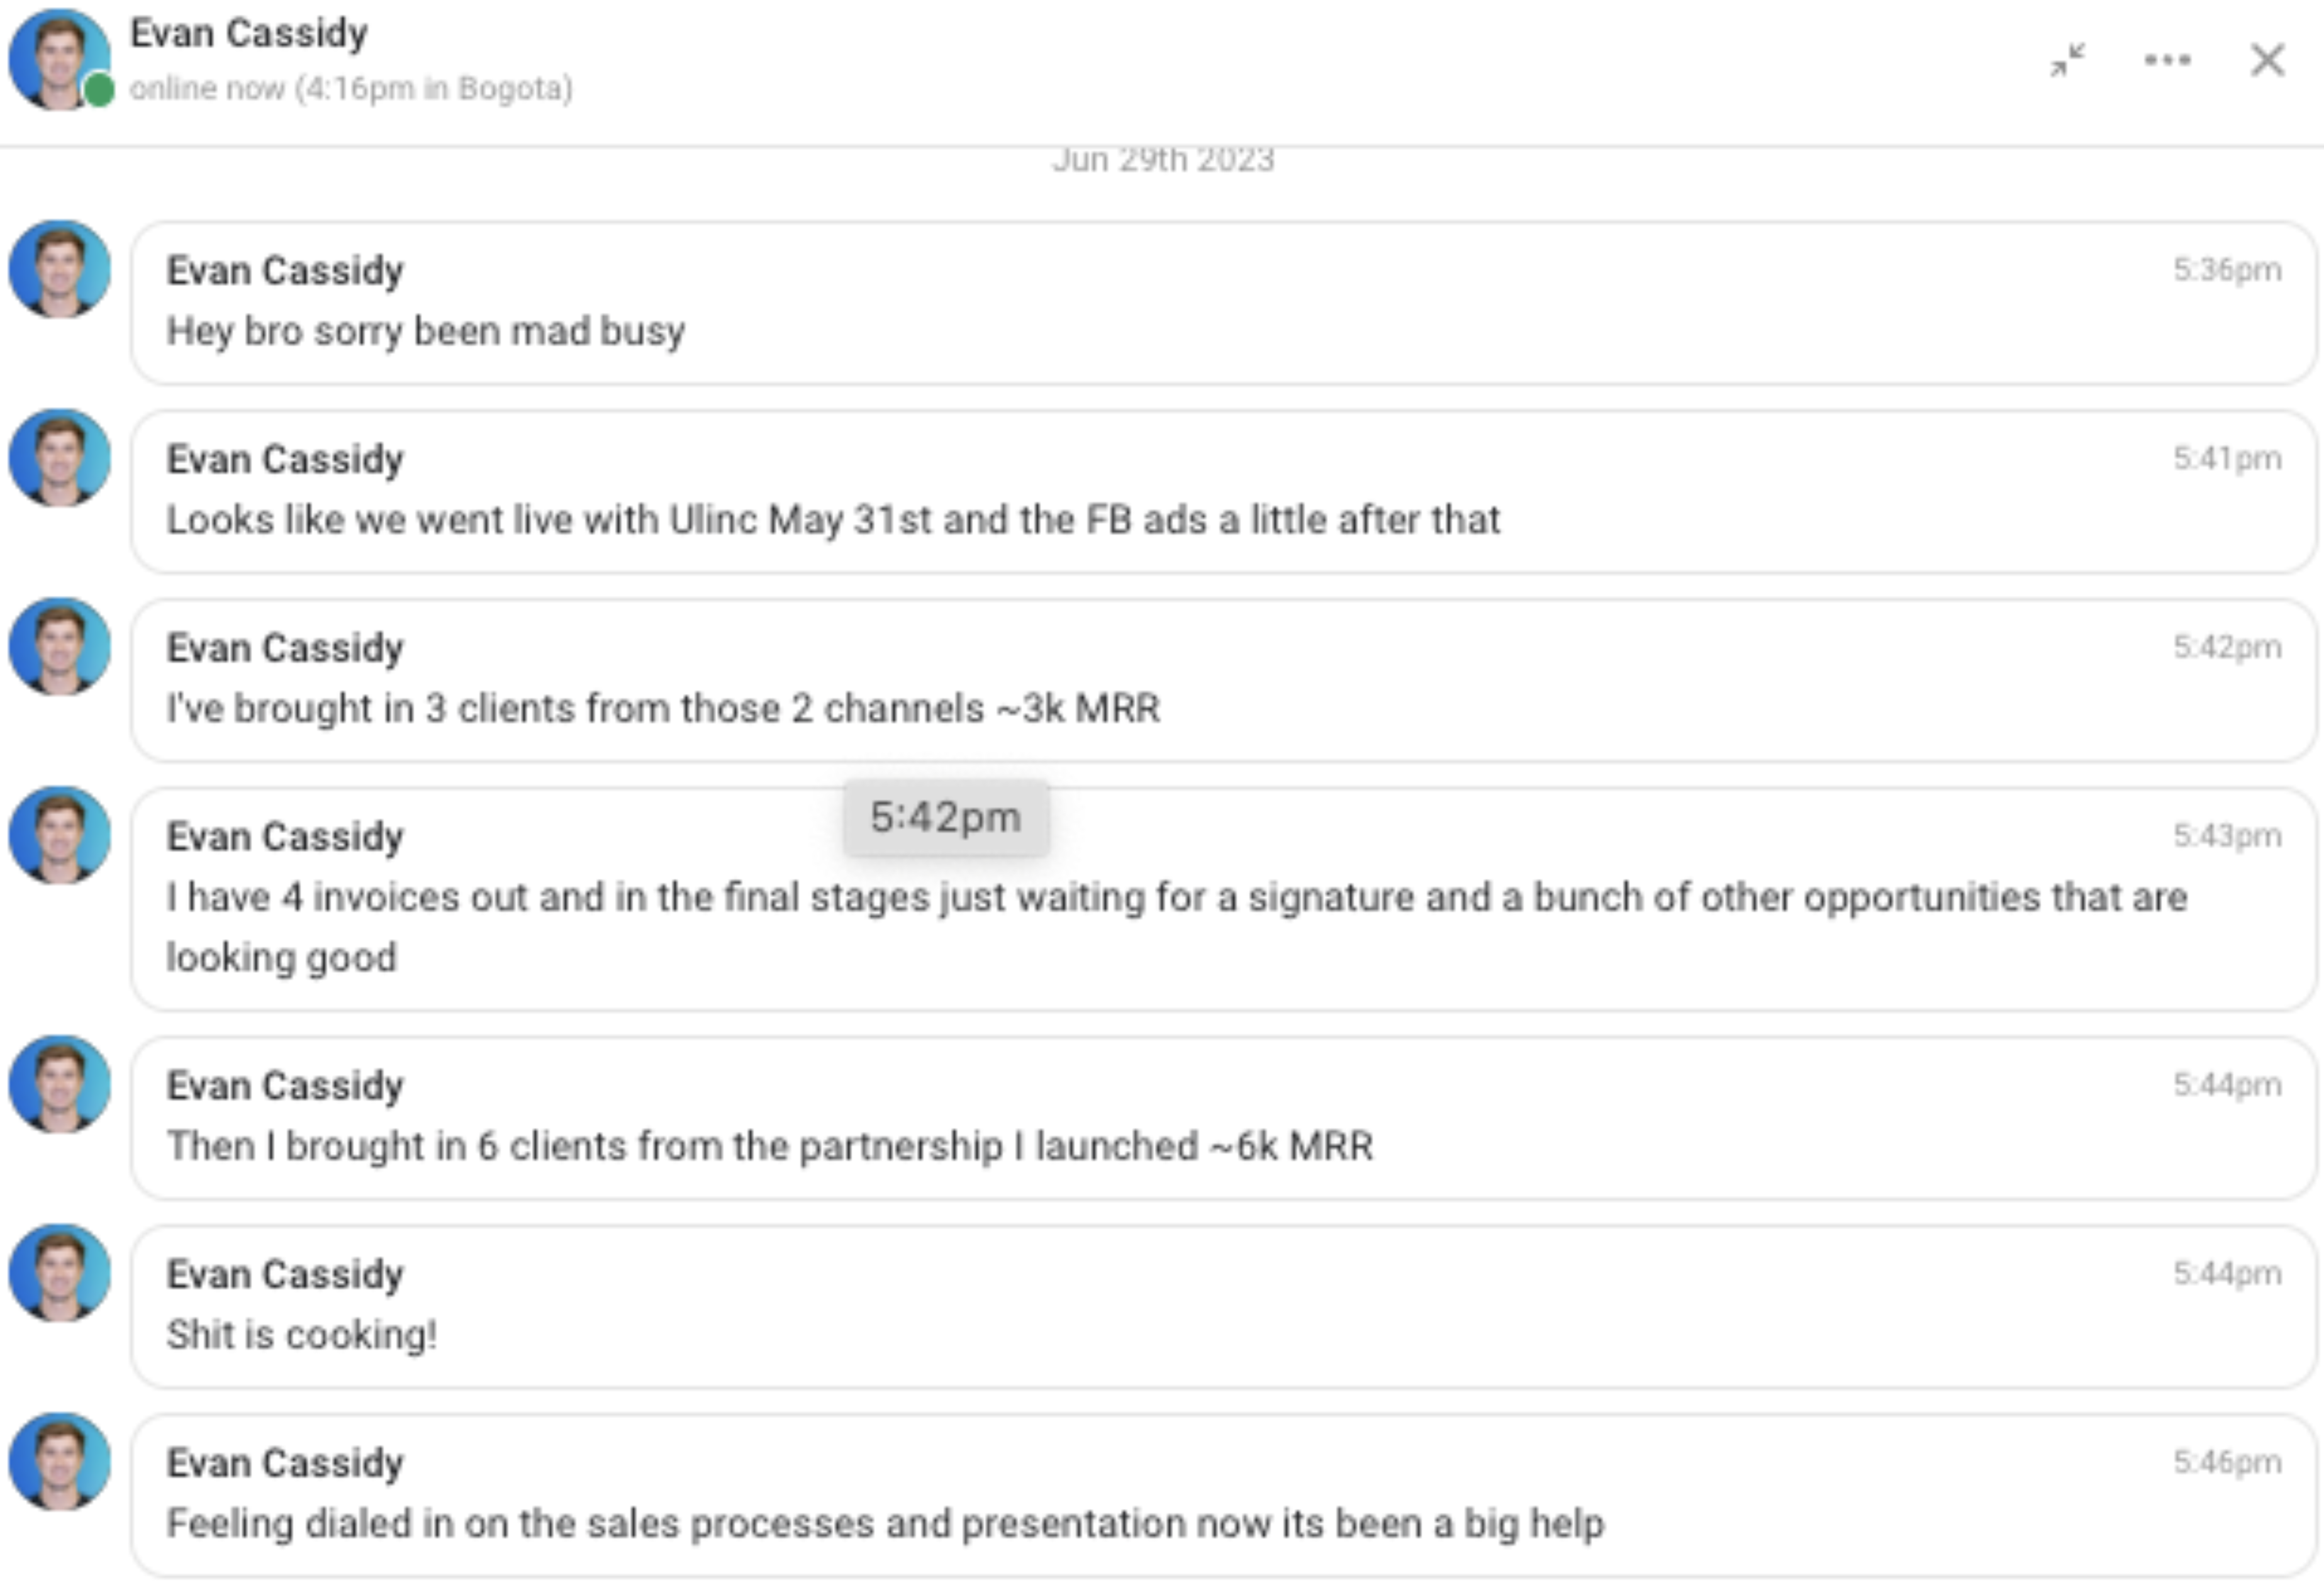Collapse the chat window with the shrink icon
Viewport: 2324px width, 1590px height.
pyautogui.click(x=2067, y=60)
